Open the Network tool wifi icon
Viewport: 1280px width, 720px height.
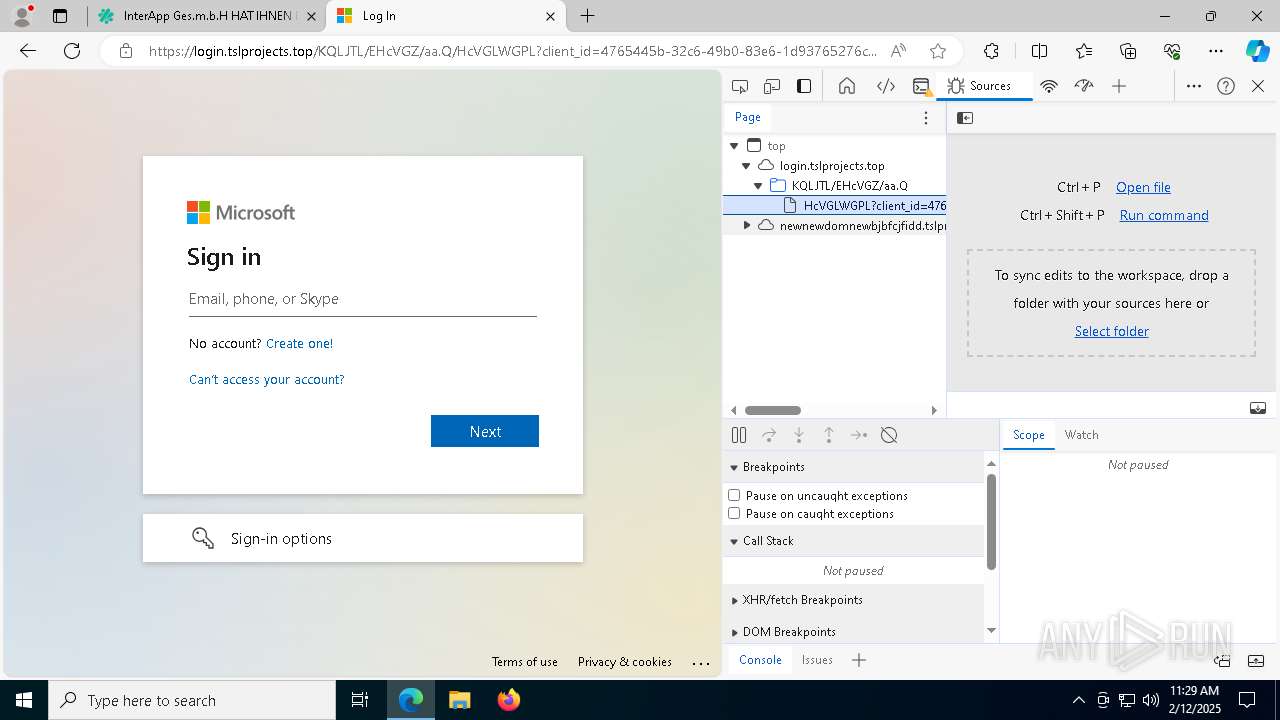(1049, 86)
